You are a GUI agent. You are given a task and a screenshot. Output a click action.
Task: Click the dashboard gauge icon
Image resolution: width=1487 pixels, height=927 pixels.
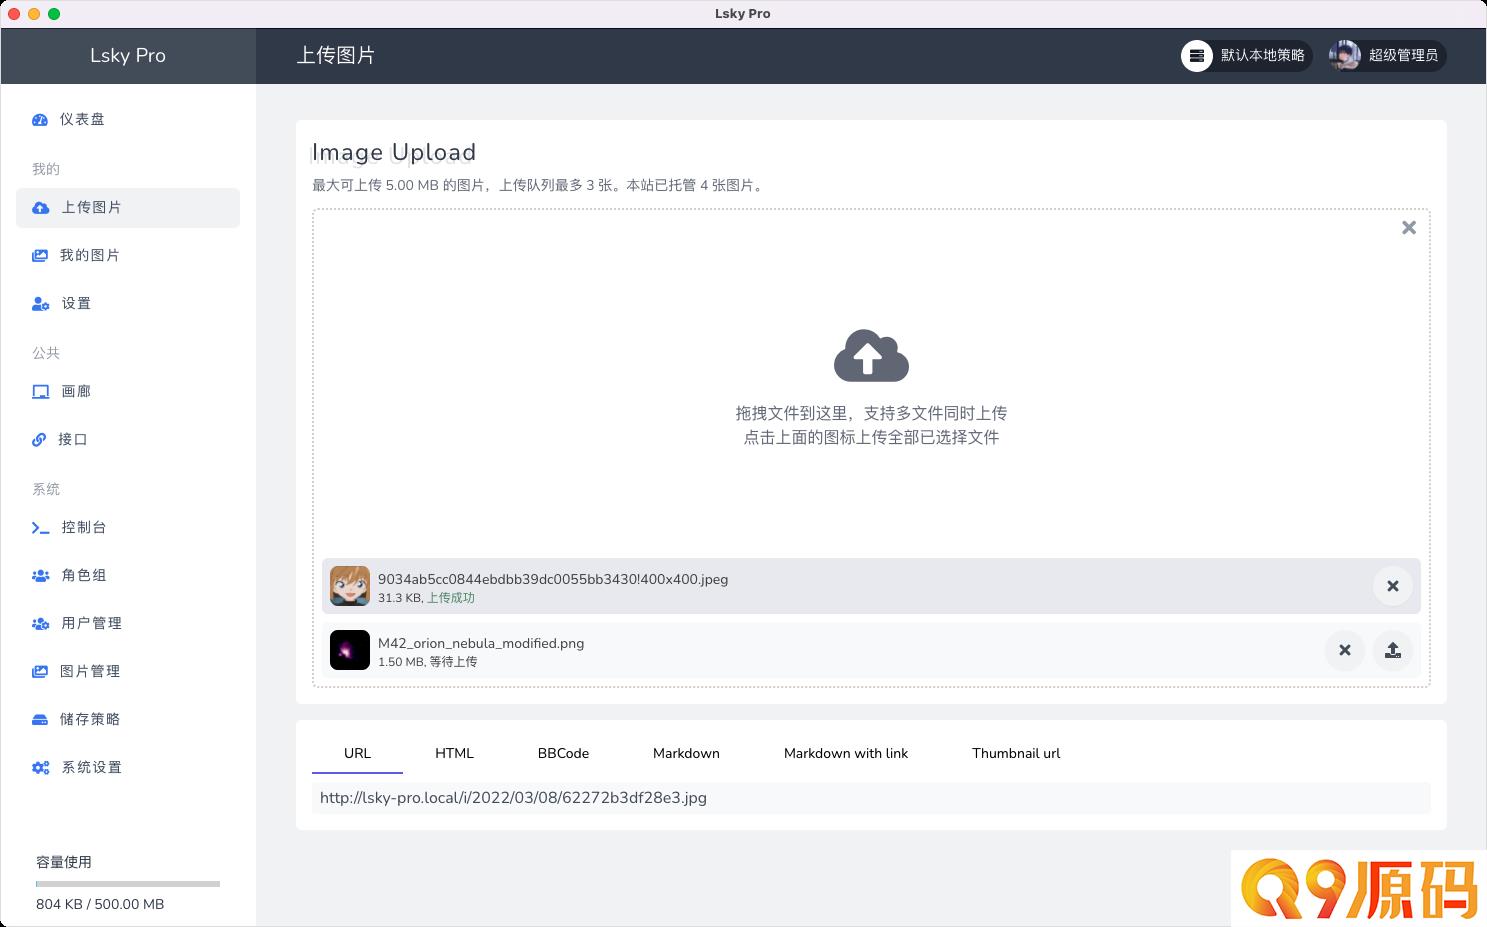(40, 120)
